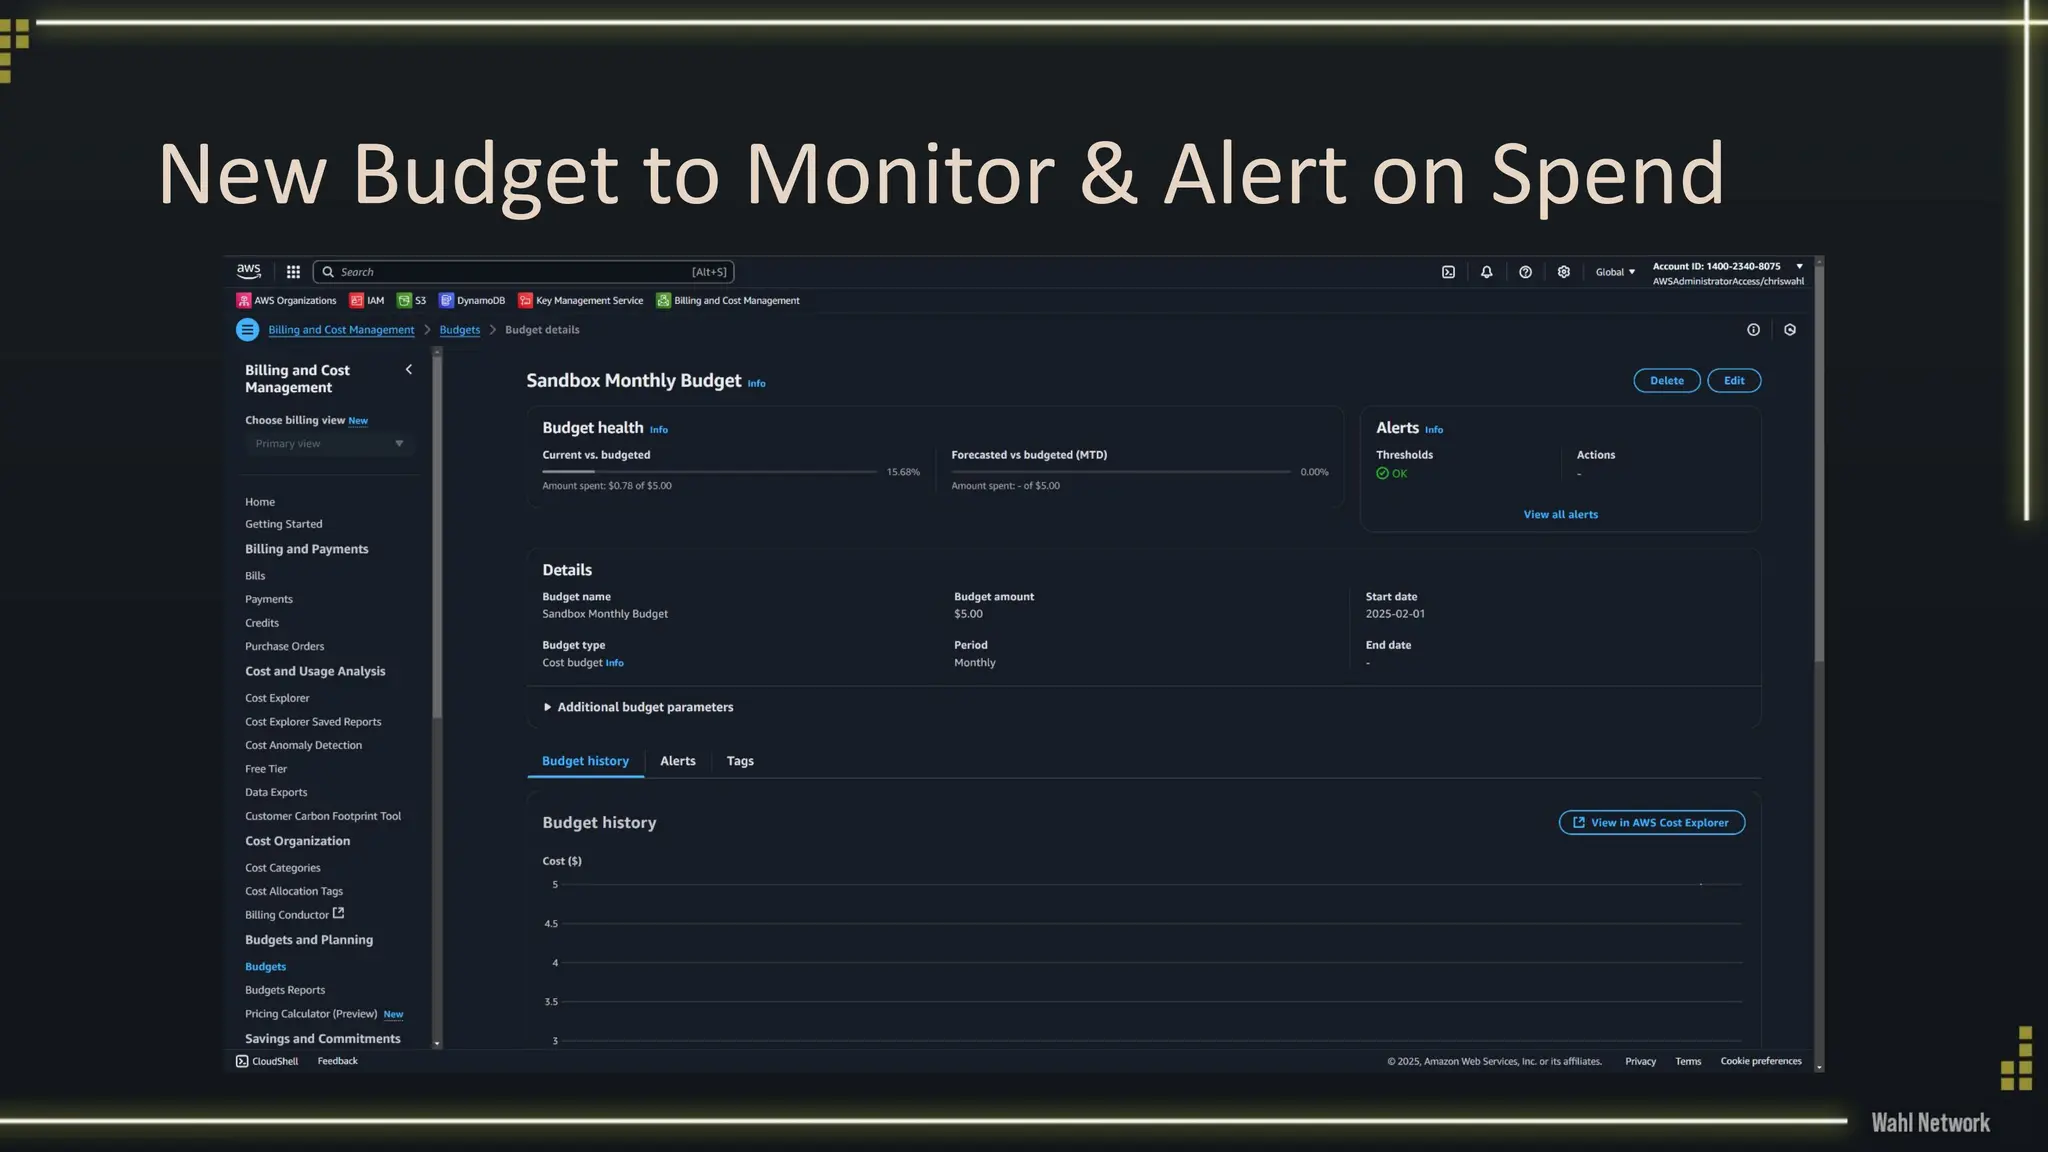The image size is (2048, 1152).
Task: Click the Billing Conductor external link icon
Action: (x=338, y=913)
